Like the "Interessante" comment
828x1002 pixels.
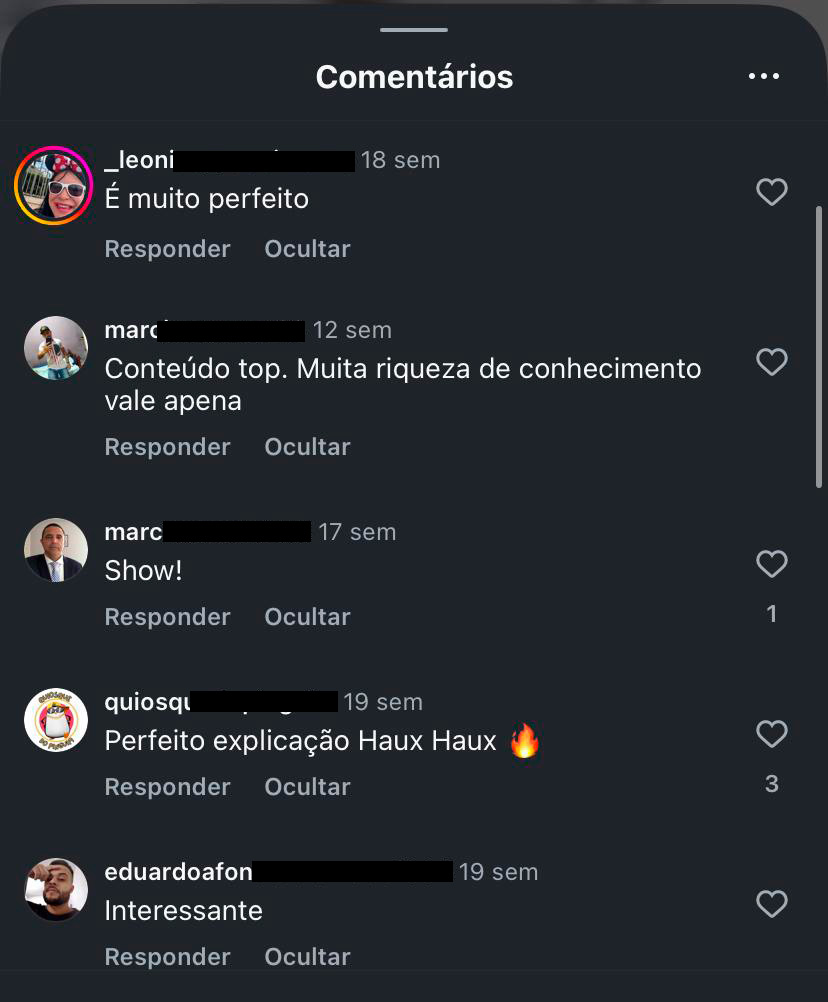click(x=772, y=904)
